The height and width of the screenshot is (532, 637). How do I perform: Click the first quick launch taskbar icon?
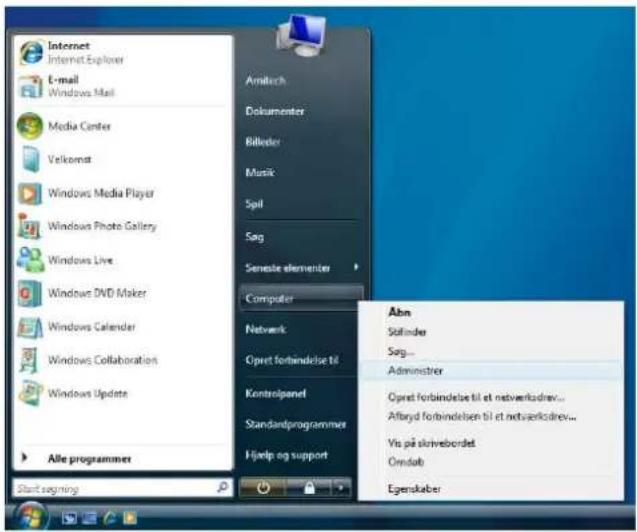click(69, 518)
